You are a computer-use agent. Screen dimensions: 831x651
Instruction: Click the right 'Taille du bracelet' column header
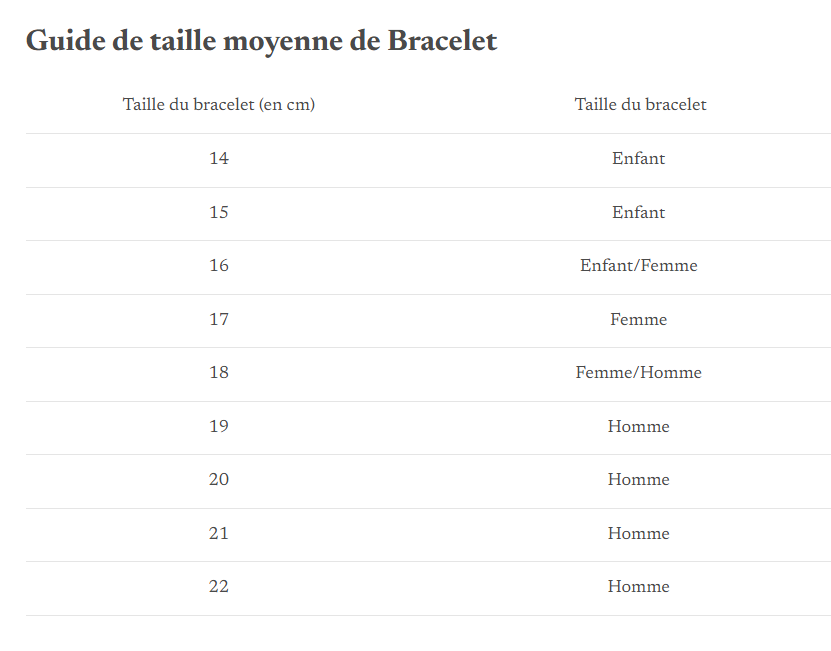coord(640,105)
